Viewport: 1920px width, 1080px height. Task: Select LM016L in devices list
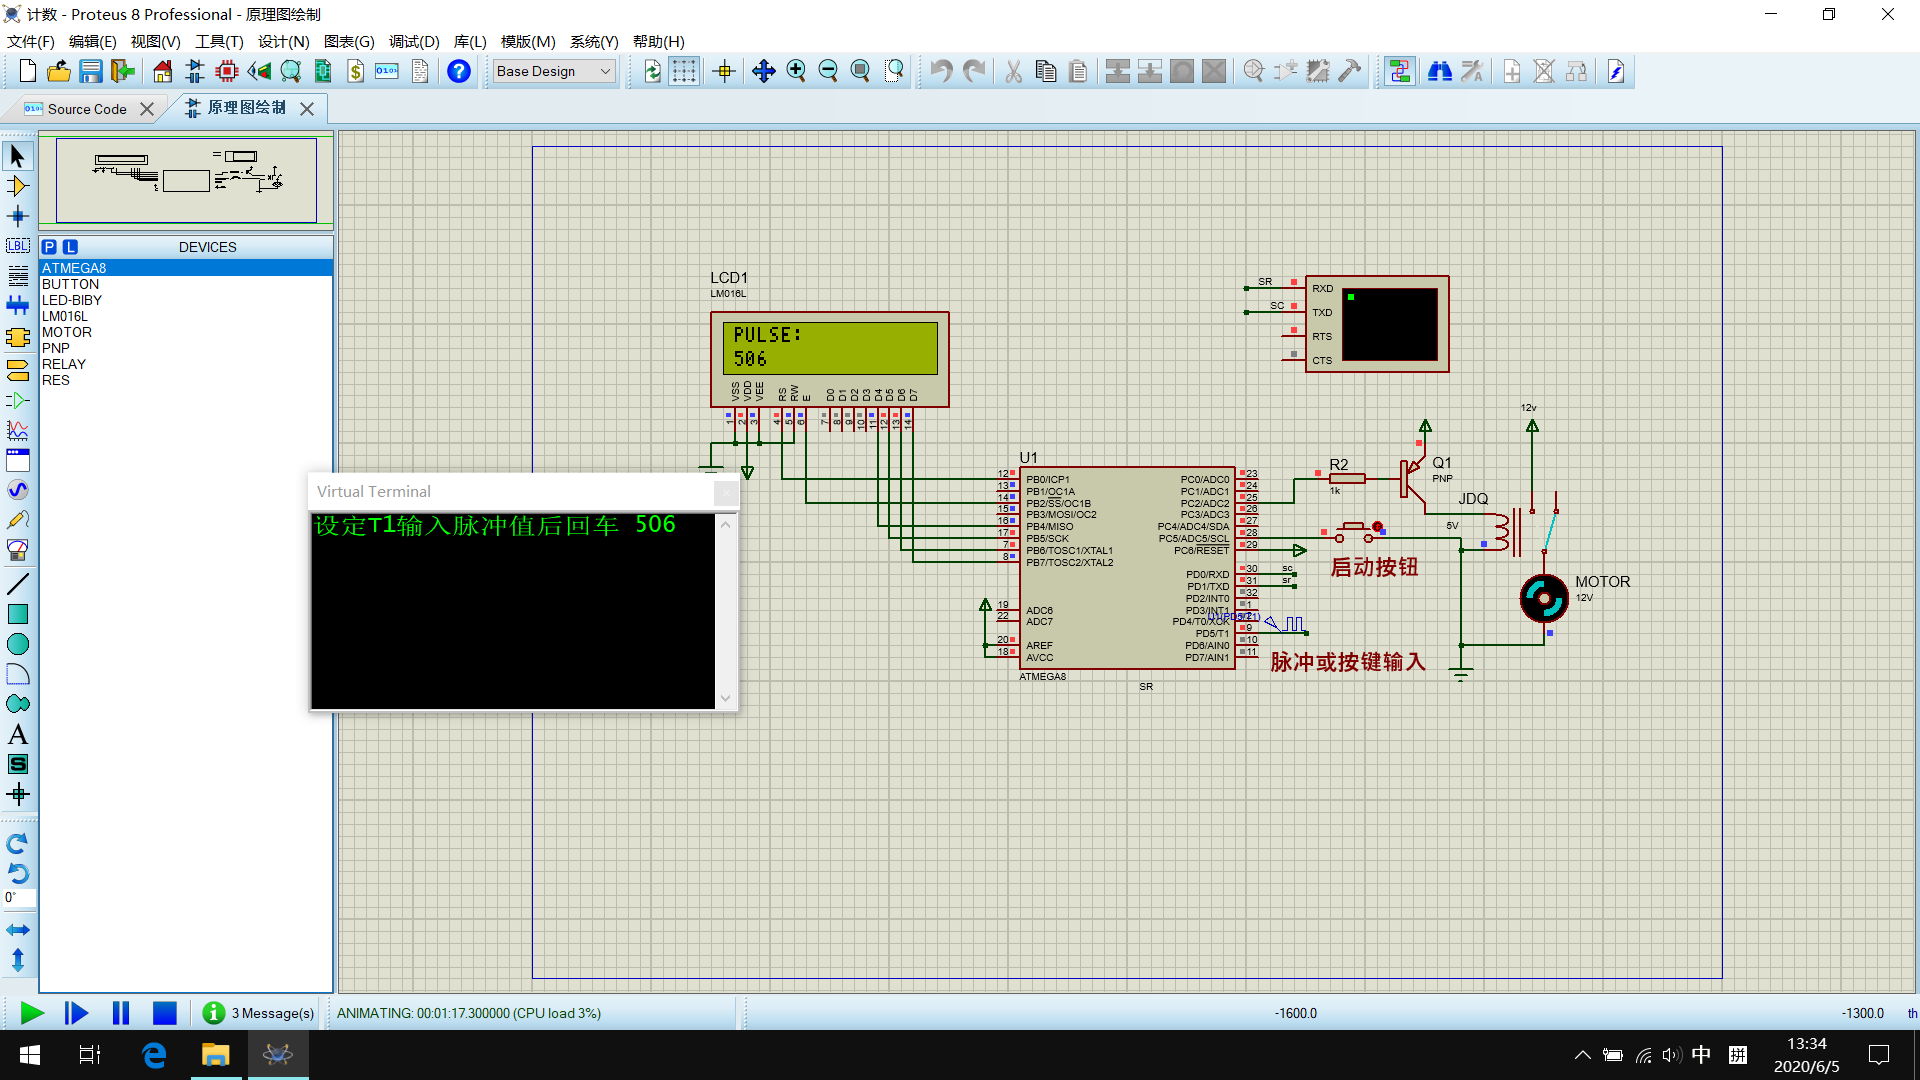(186, 316)
